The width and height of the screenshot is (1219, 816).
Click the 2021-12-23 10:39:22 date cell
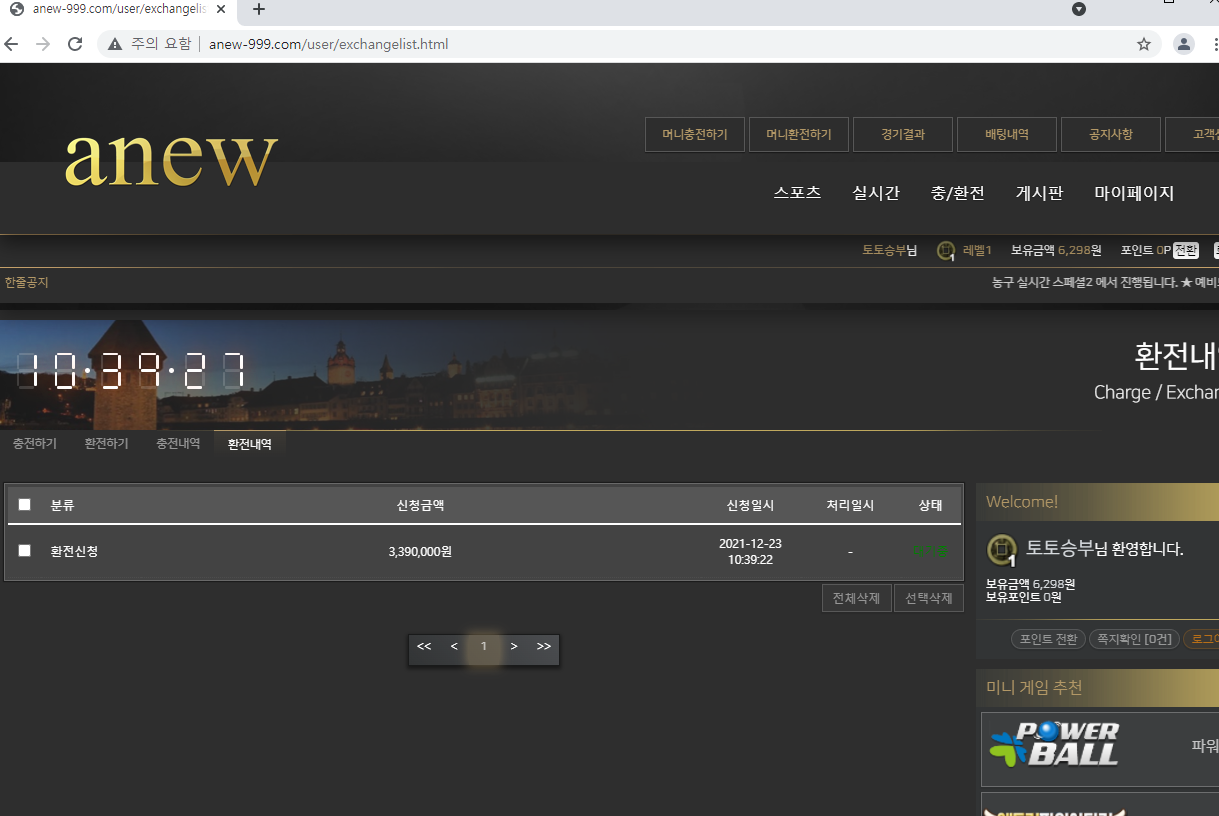(x=750, y=551)
